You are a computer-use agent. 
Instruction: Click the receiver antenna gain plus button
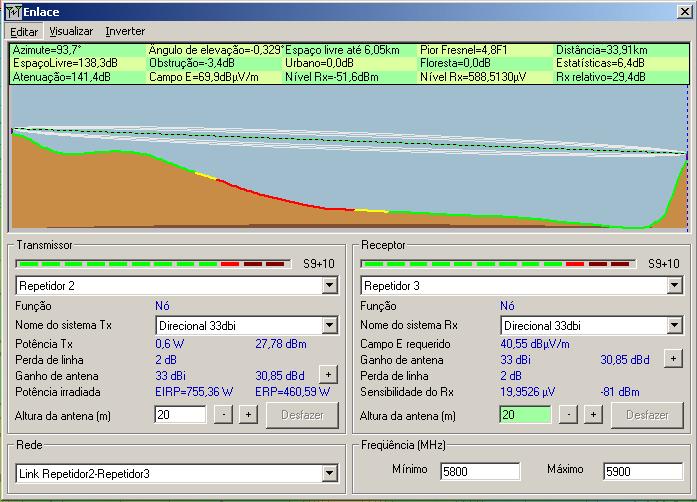[673, 358]
